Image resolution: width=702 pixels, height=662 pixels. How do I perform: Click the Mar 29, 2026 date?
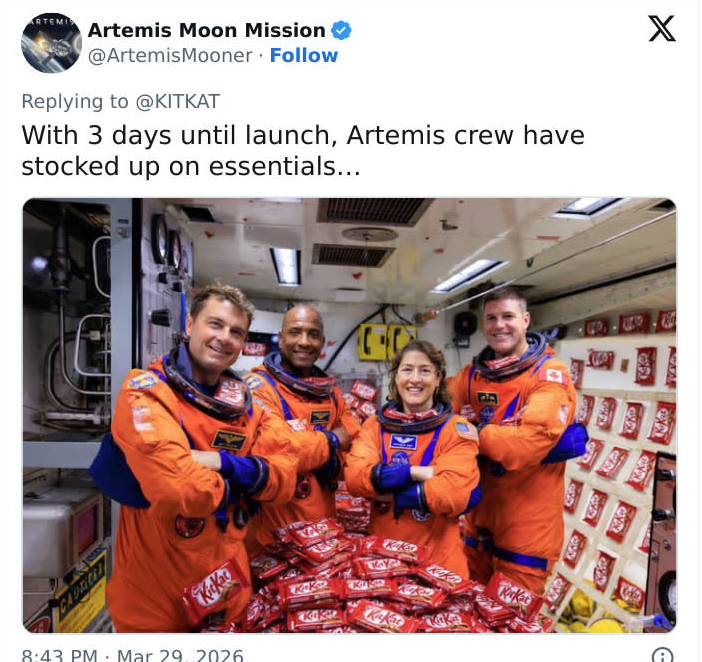click(180, 655)
